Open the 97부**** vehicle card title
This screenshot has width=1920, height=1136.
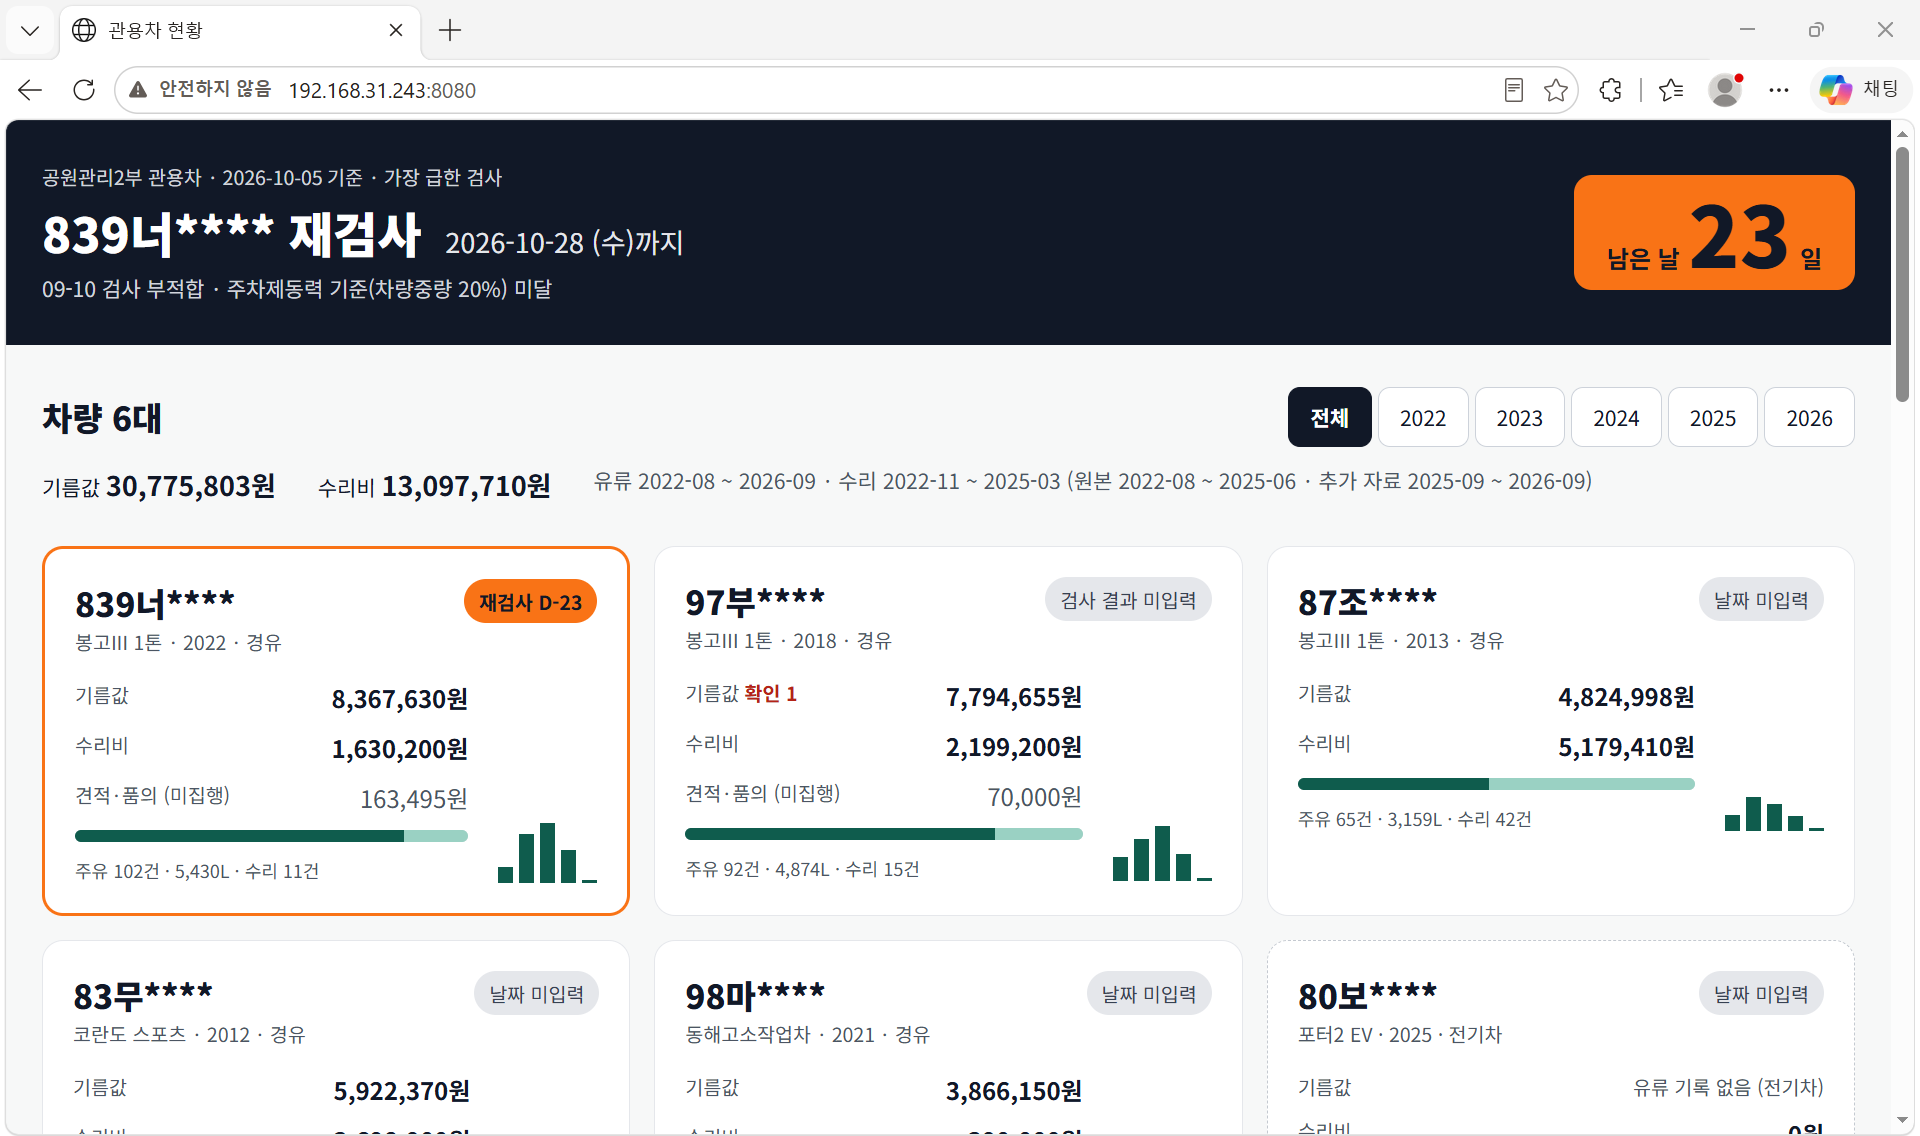pos(755,602)
